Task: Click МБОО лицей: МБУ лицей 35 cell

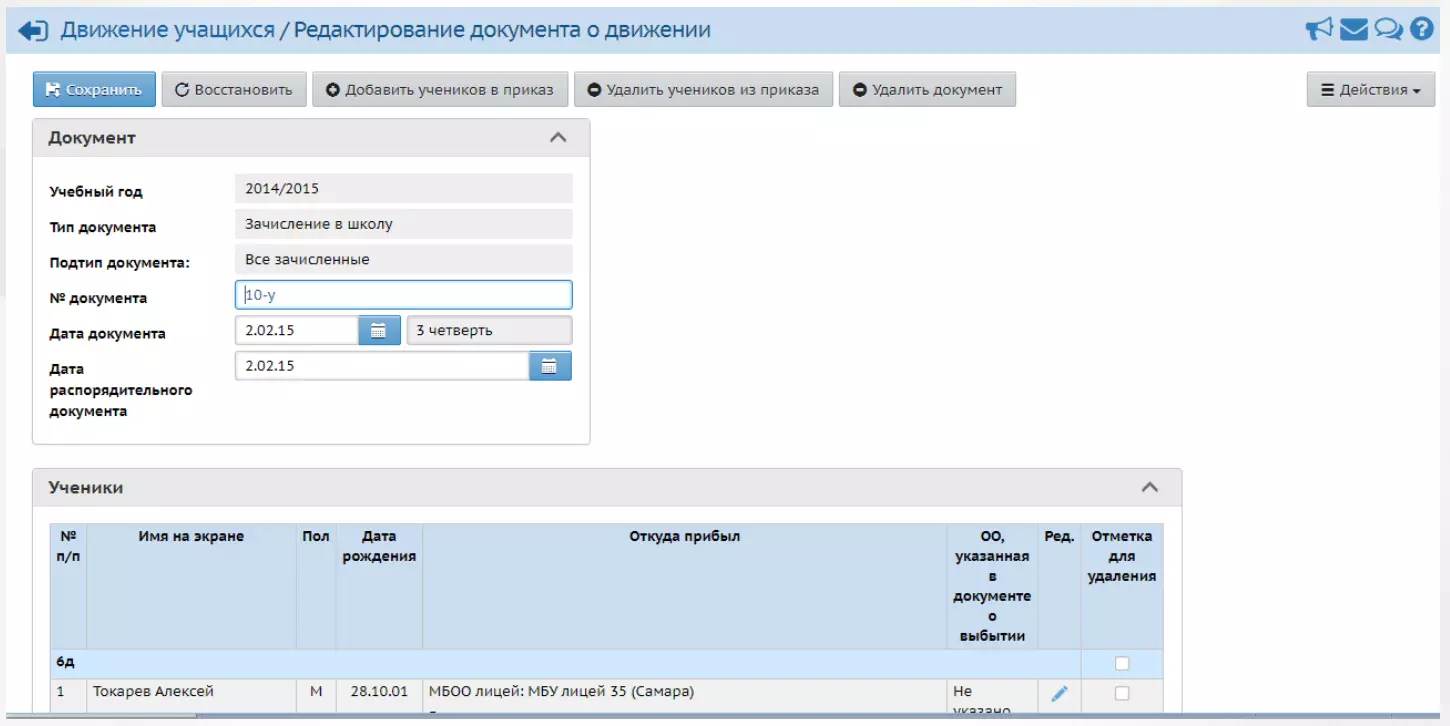Action: point(685,696)
